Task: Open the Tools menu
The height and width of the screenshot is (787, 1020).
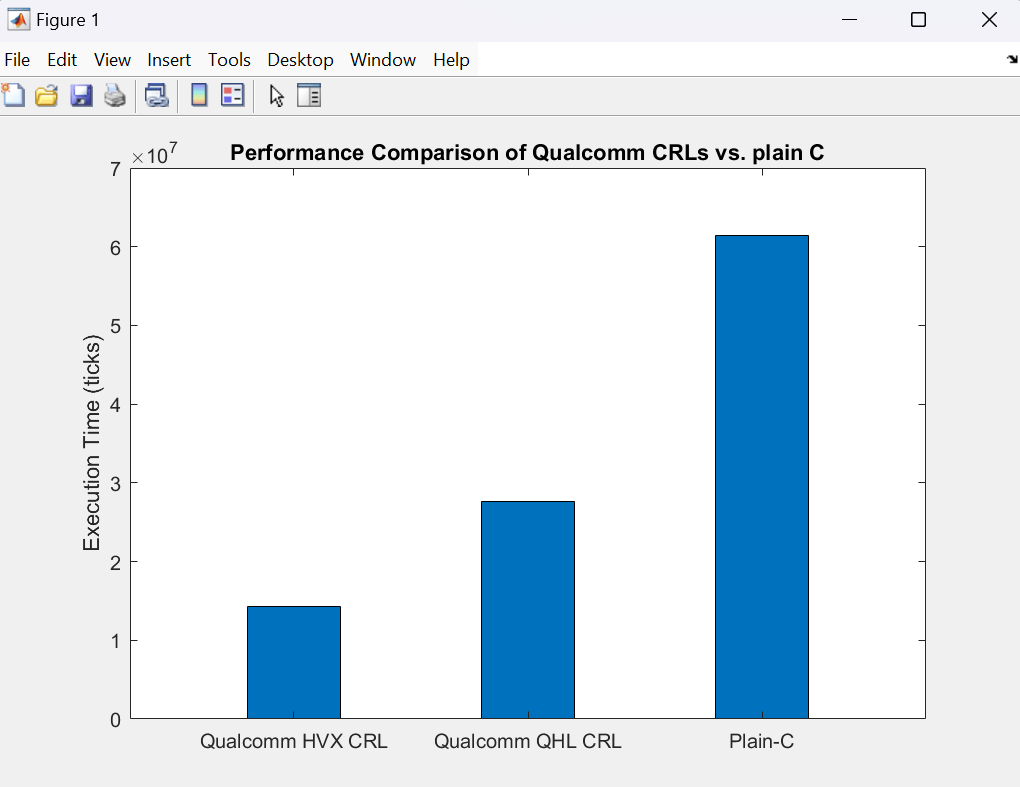Action: pyautogui.click(x=229, y=60)
